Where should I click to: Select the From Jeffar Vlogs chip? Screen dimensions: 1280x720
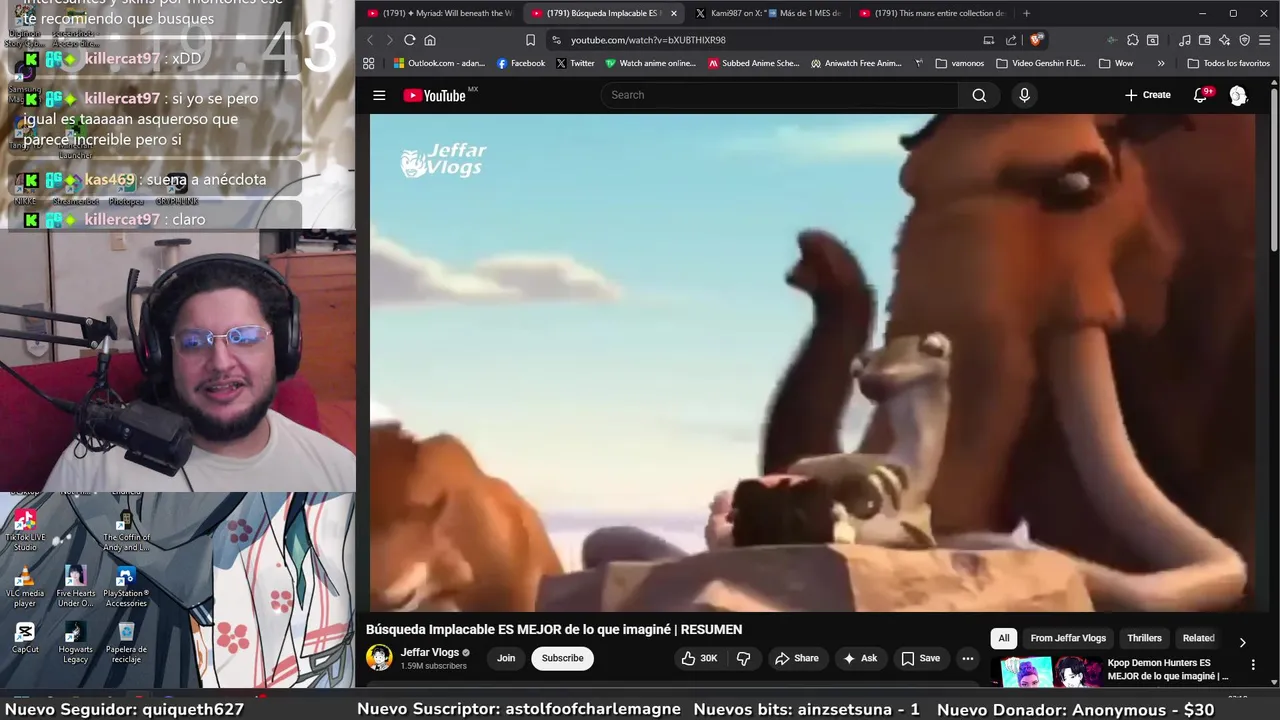(1068, 638)
